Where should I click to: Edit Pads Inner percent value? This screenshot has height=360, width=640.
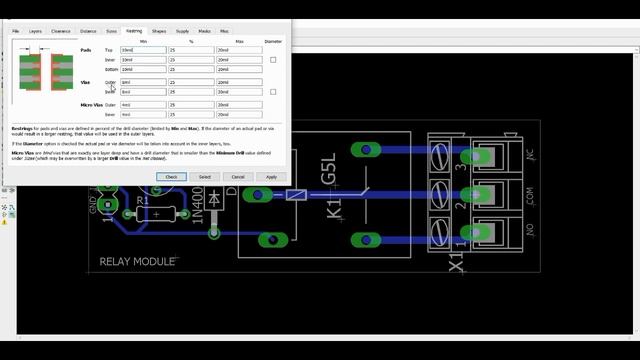[x=191, y=60]
